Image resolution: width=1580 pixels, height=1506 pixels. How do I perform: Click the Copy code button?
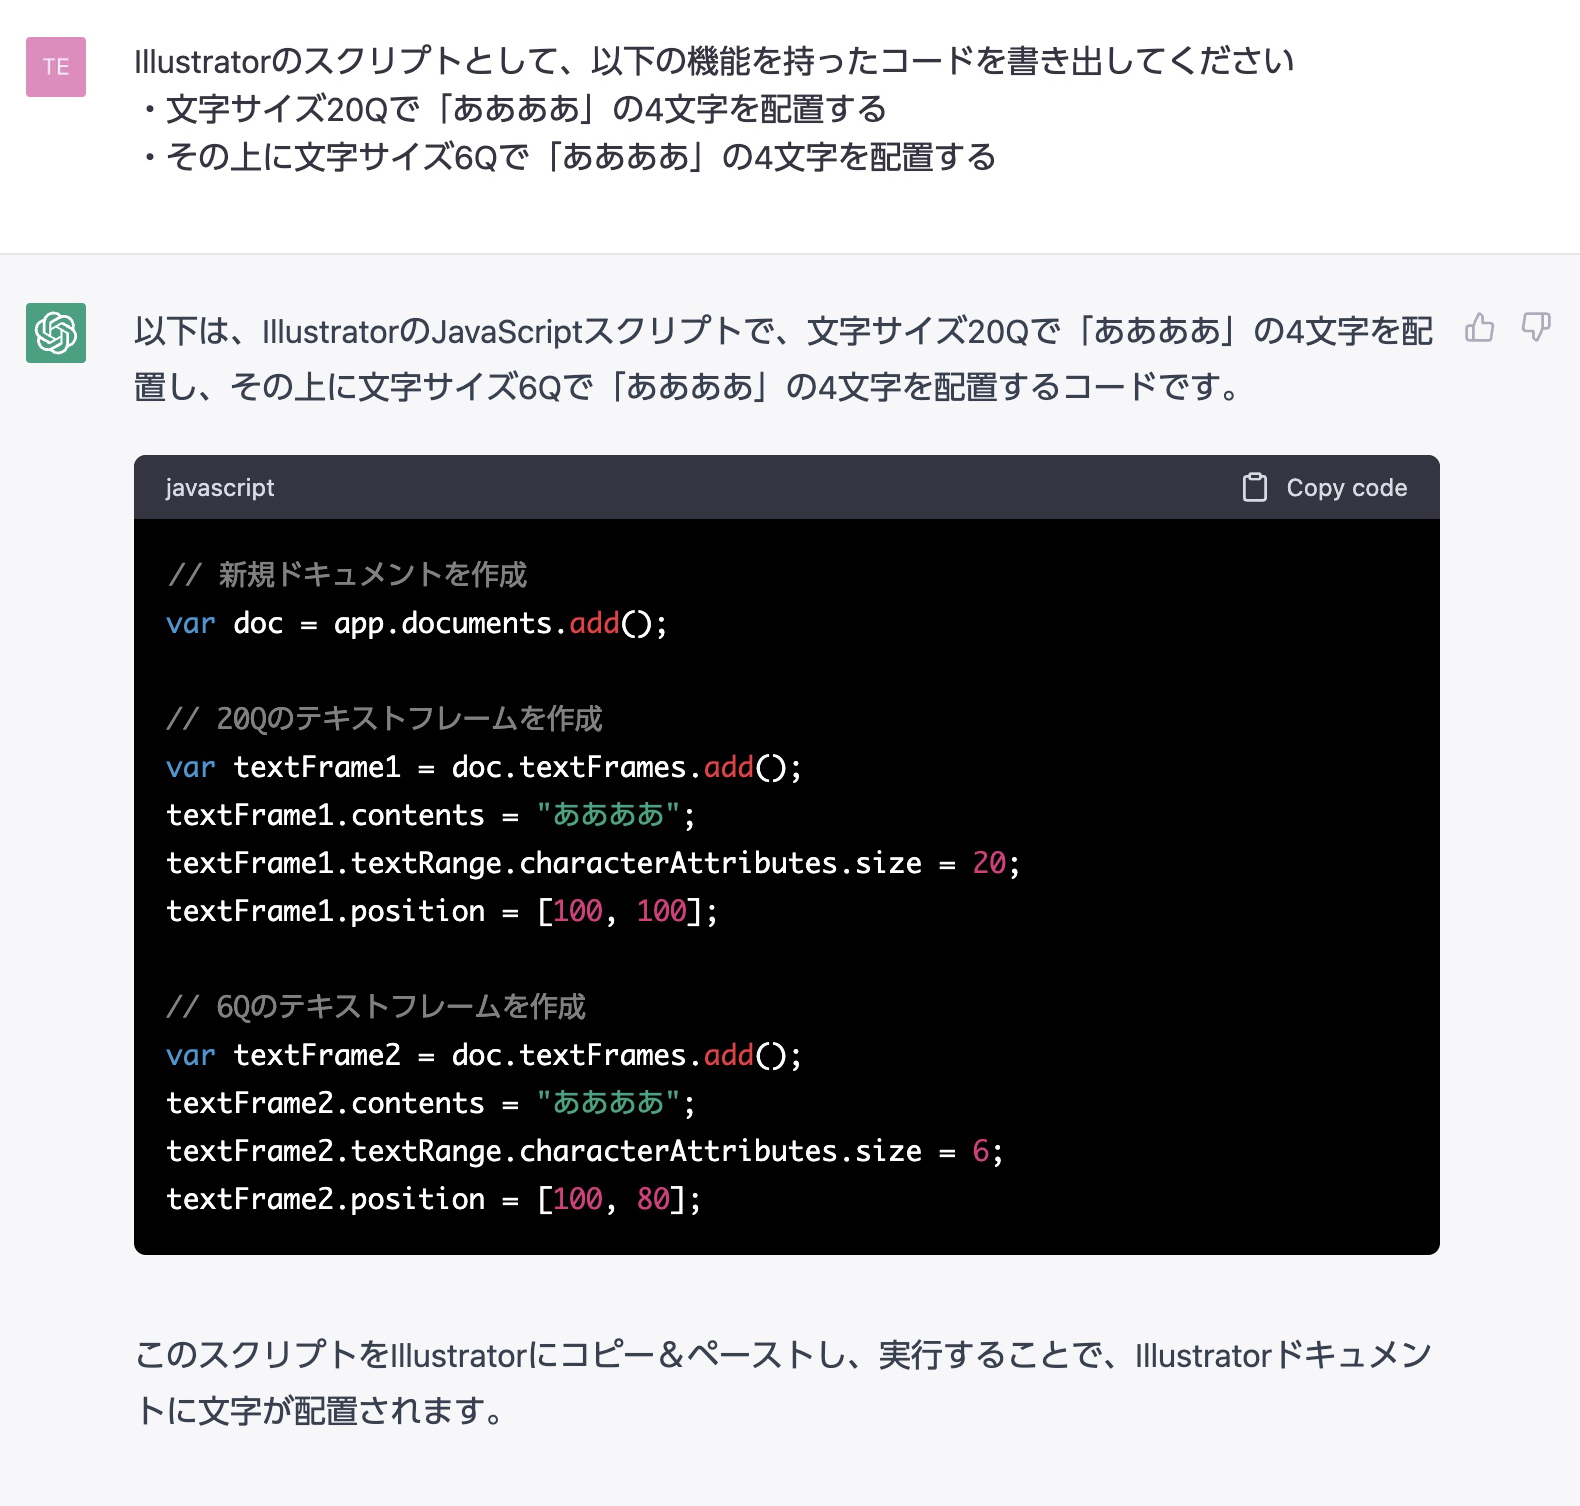click(x=1325, y=487)
